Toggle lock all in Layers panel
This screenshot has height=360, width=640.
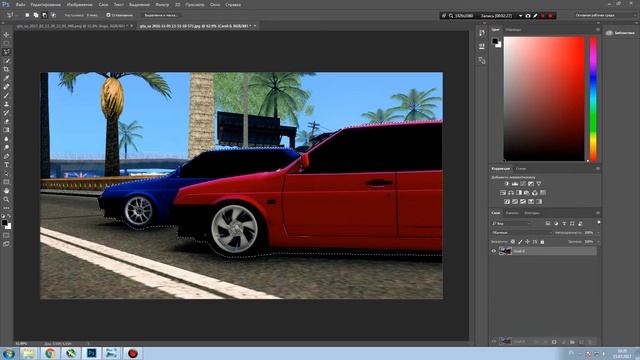[542, 242]
